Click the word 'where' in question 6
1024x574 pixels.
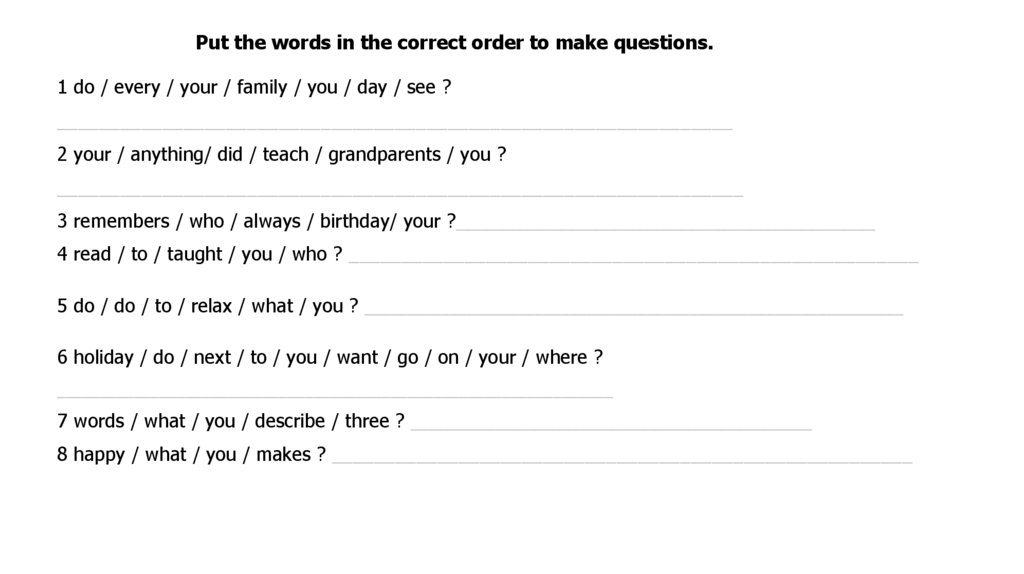coord(561,358)
